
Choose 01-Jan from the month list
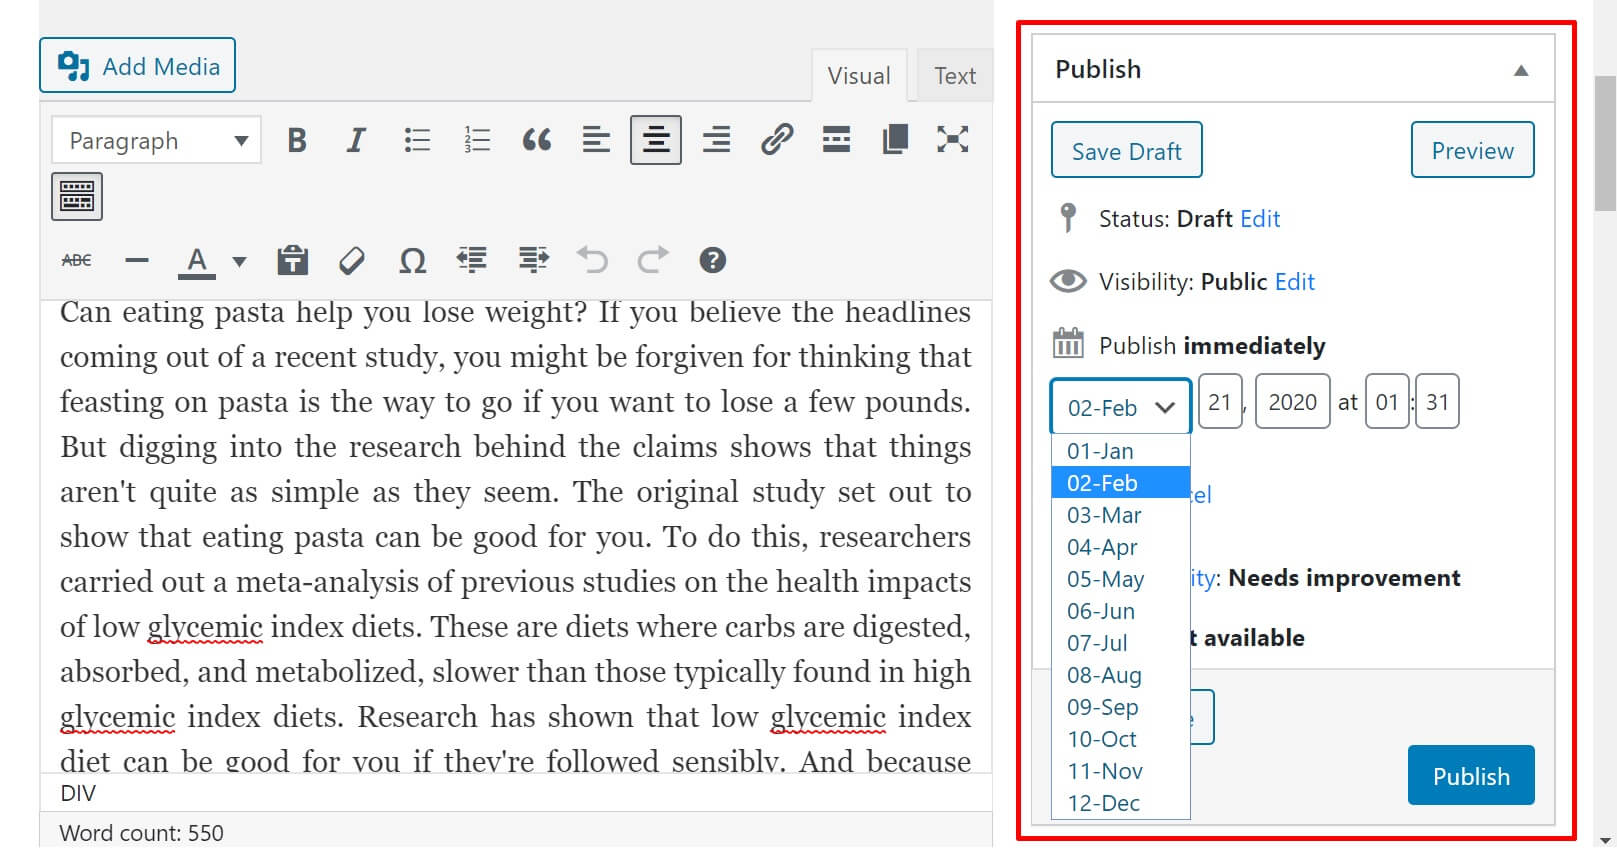1120,451
